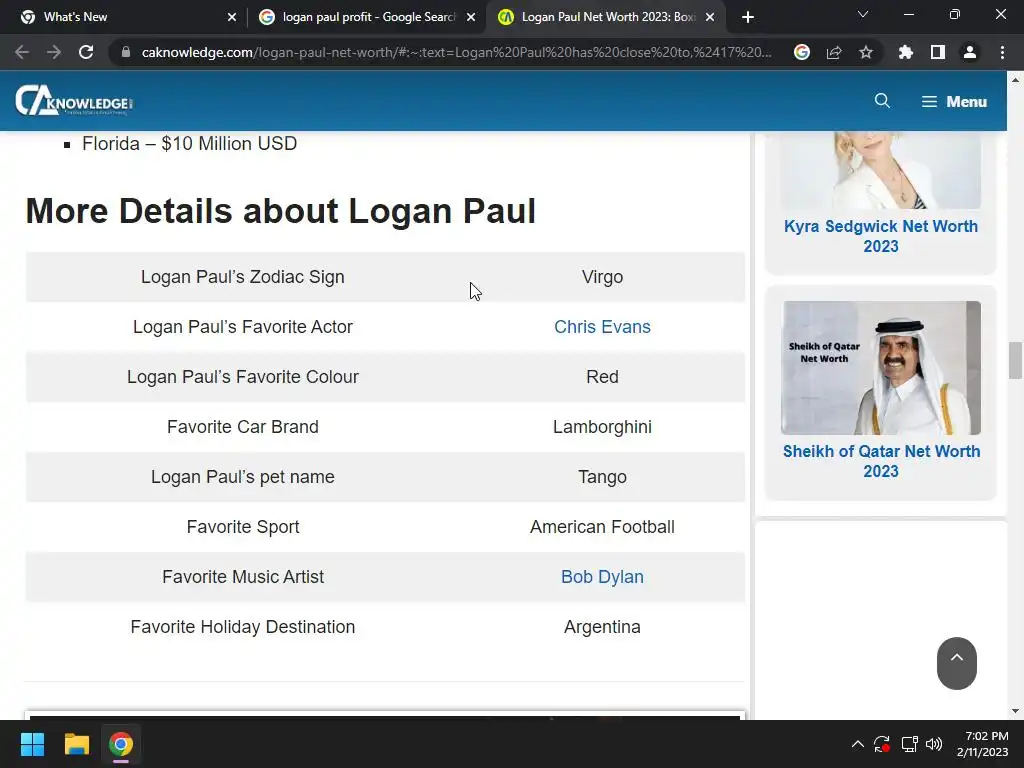The image size is (1024, 768).
Task: Open Sheikh of Qatar Net Worth 2023 link
Action: click(881, 461)
